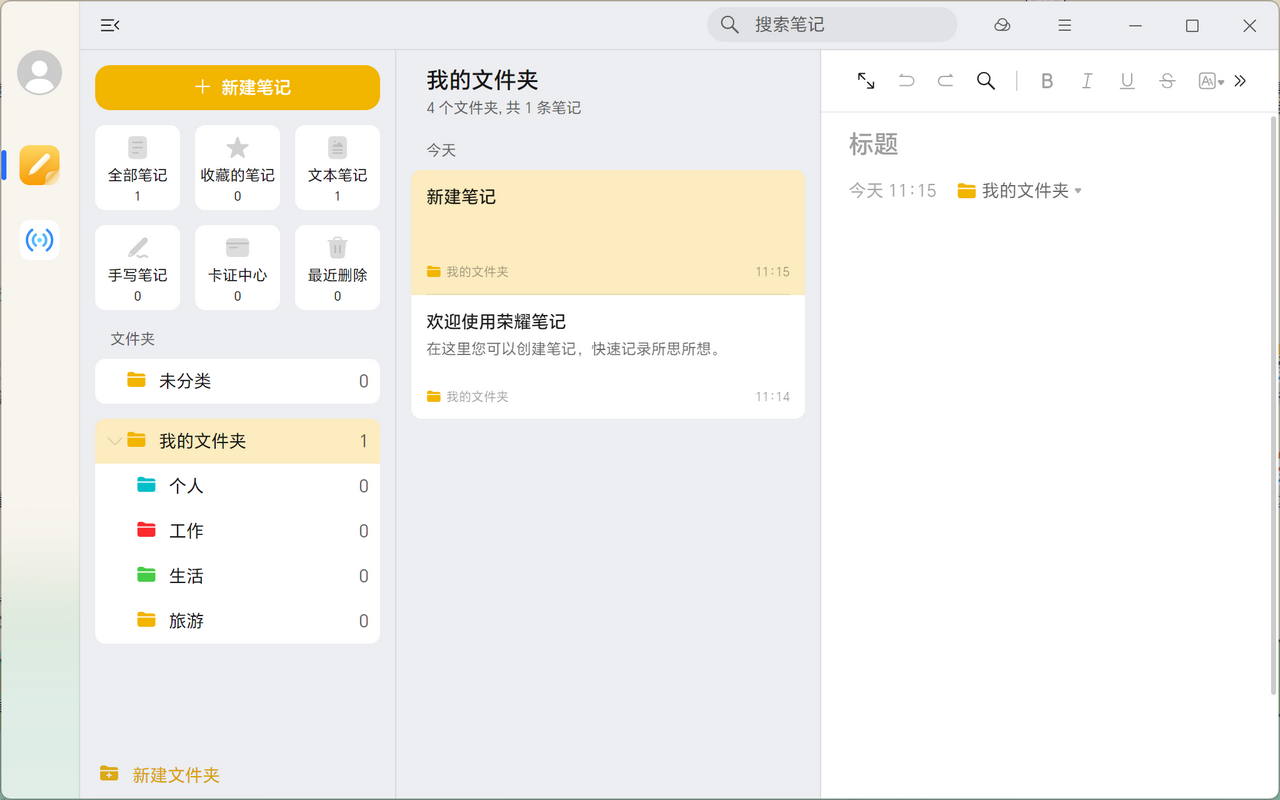Click the search notes field

[832, 25]
